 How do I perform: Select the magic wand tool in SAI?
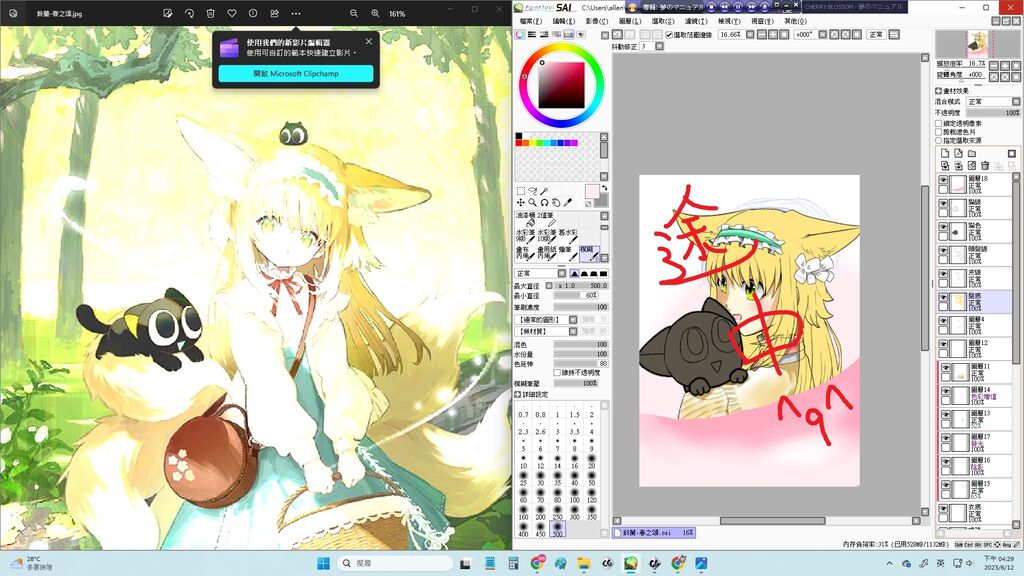[544, 191]
